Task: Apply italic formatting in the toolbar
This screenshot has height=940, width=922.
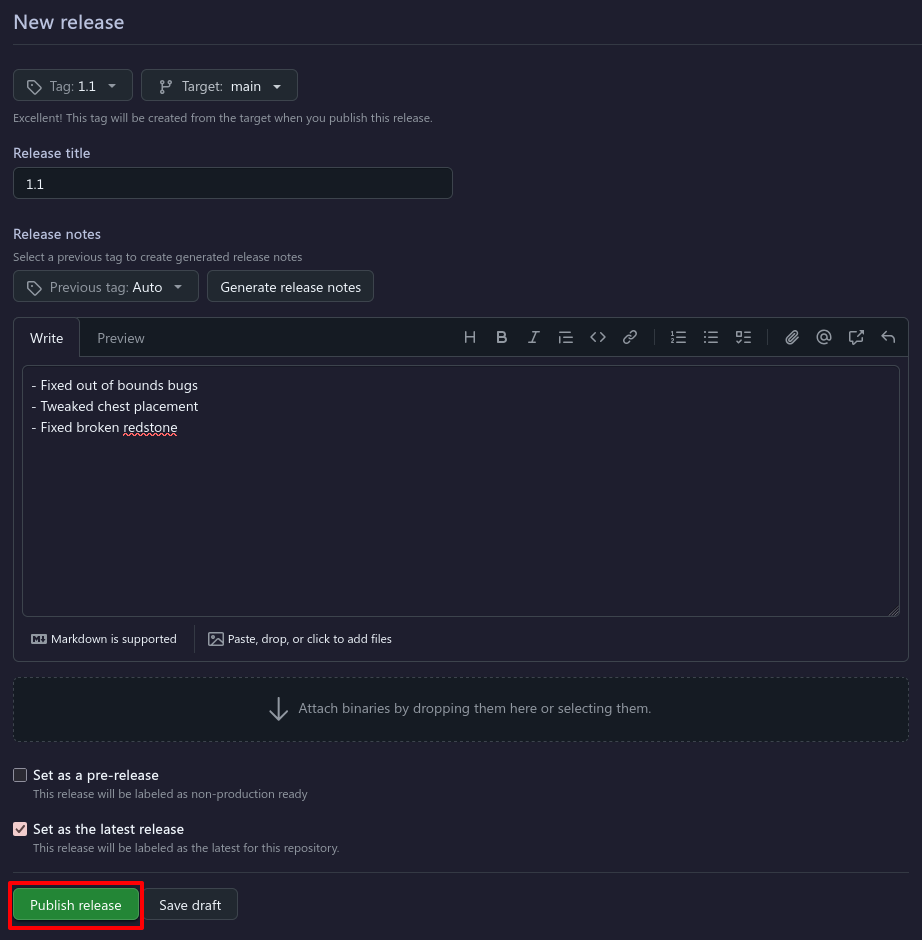Action: (534, 338)
